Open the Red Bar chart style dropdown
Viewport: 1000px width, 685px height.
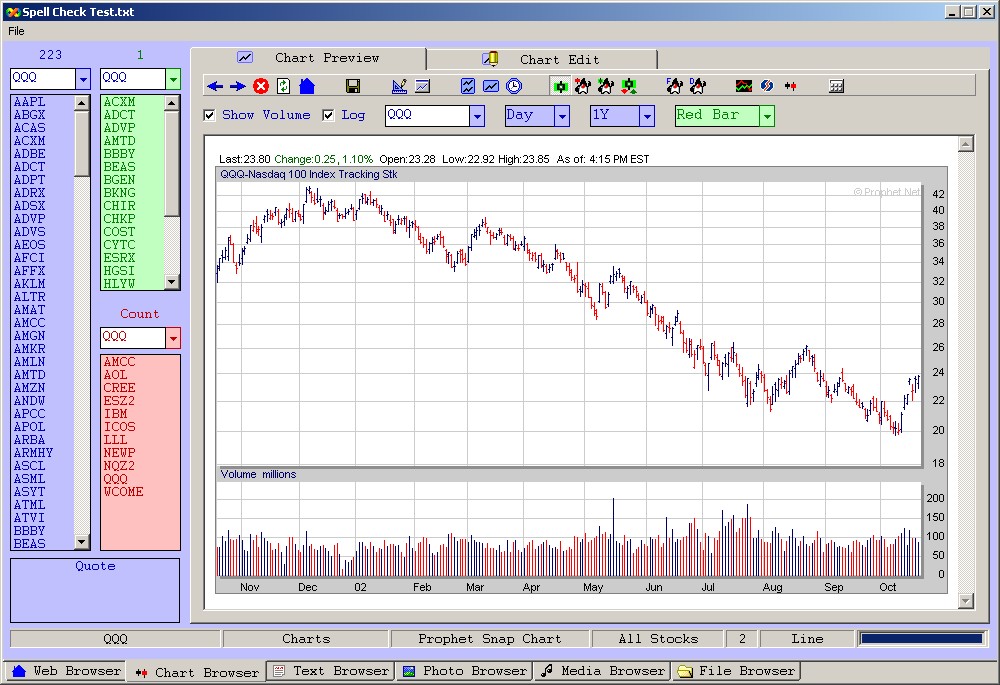[x=767, y=116]
